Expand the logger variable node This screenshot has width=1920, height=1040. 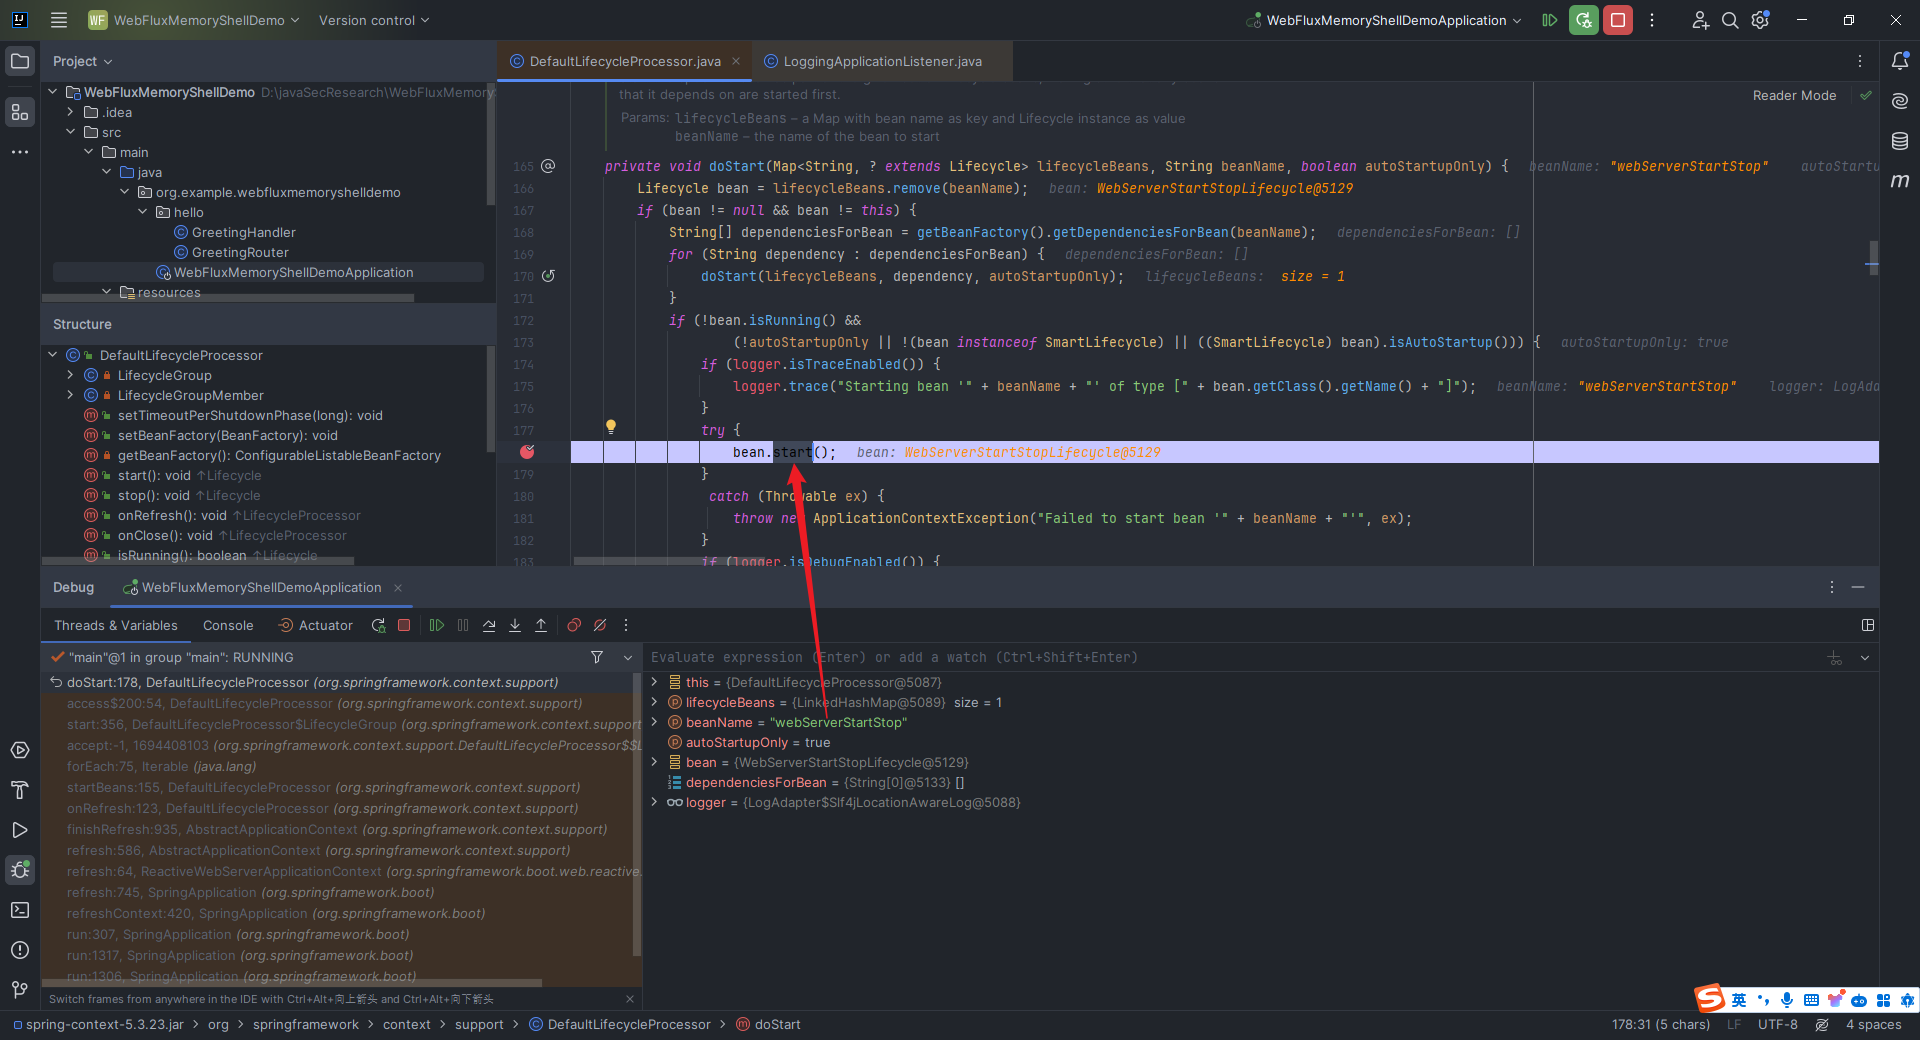[x=654, y=802]
